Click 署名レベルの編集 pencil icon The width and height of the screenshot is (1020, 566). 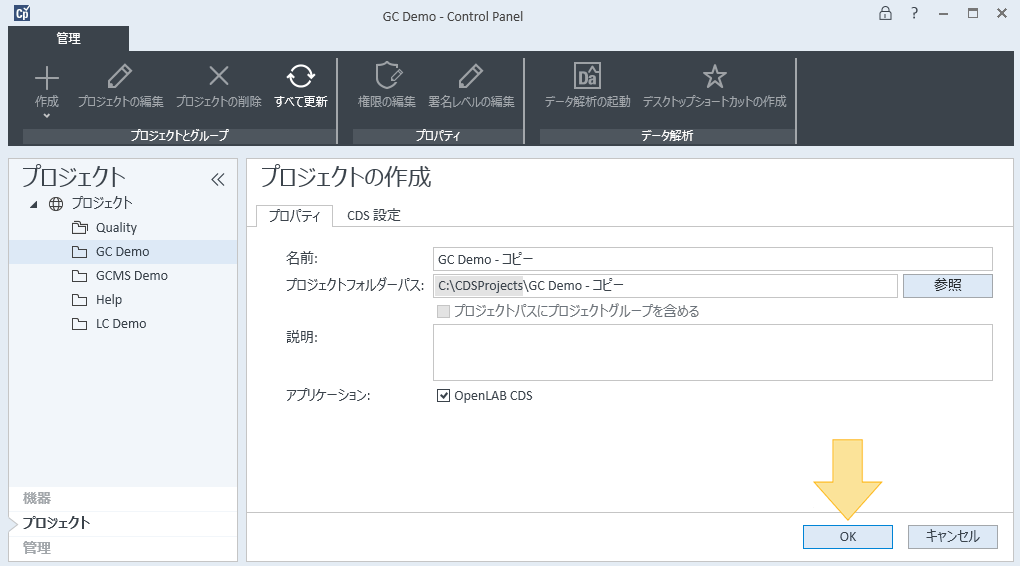click(470, 76)
